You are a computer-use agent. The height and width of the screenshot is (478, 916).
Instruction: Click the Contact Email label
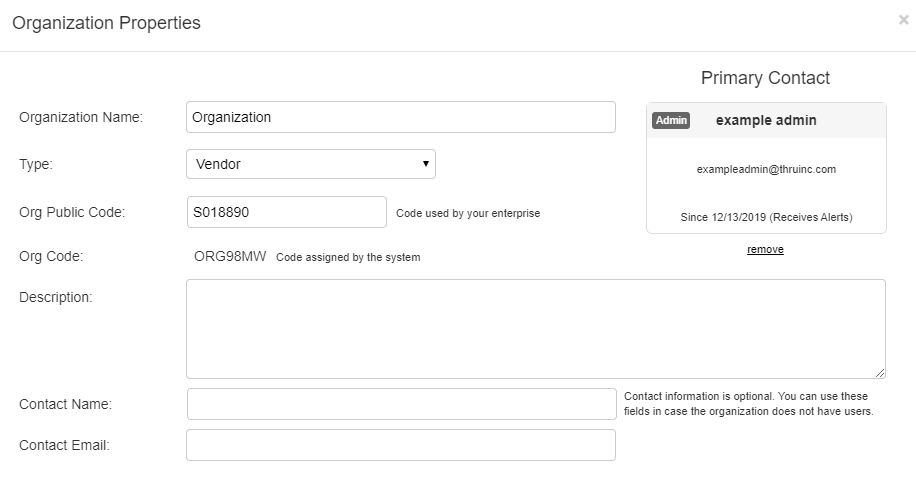click(64, 445)
